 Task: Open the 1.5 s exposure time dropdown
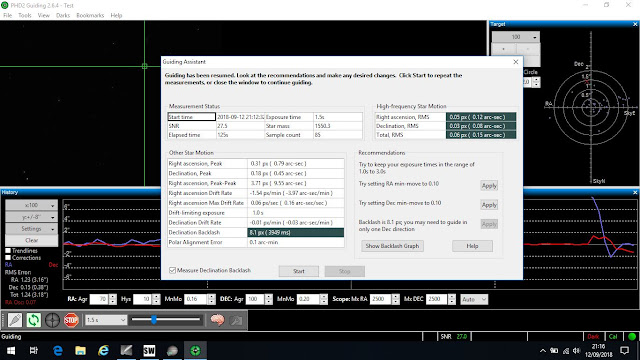tap(106, 320)
